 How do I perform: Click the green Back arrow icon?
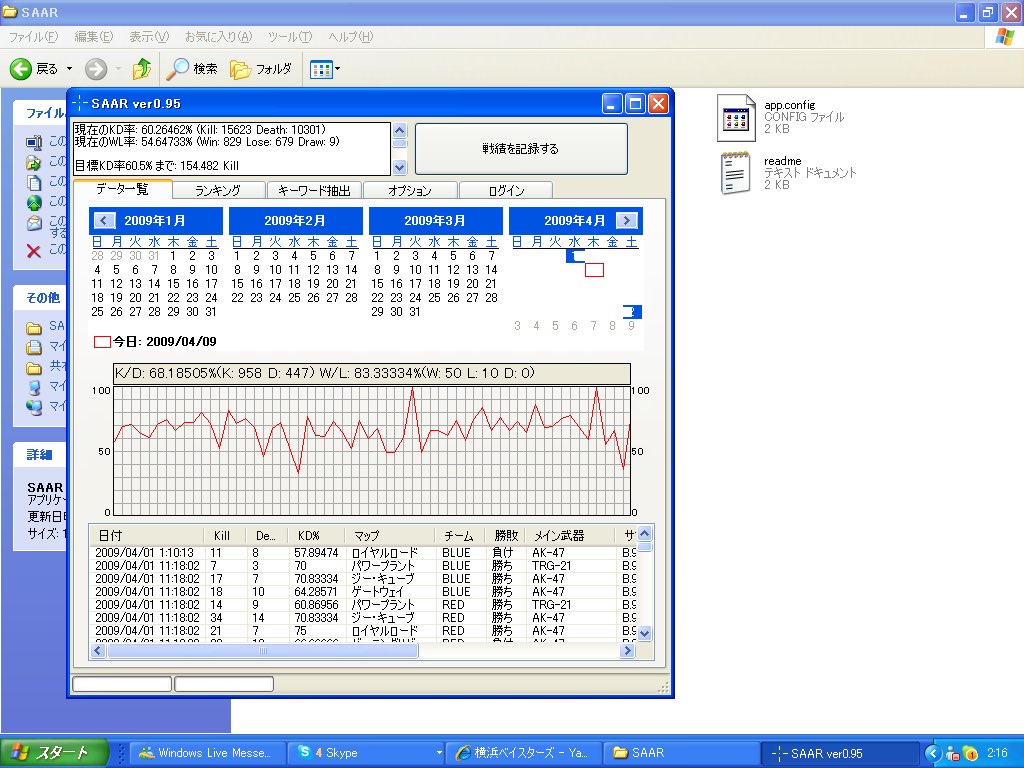click(20, 69)
